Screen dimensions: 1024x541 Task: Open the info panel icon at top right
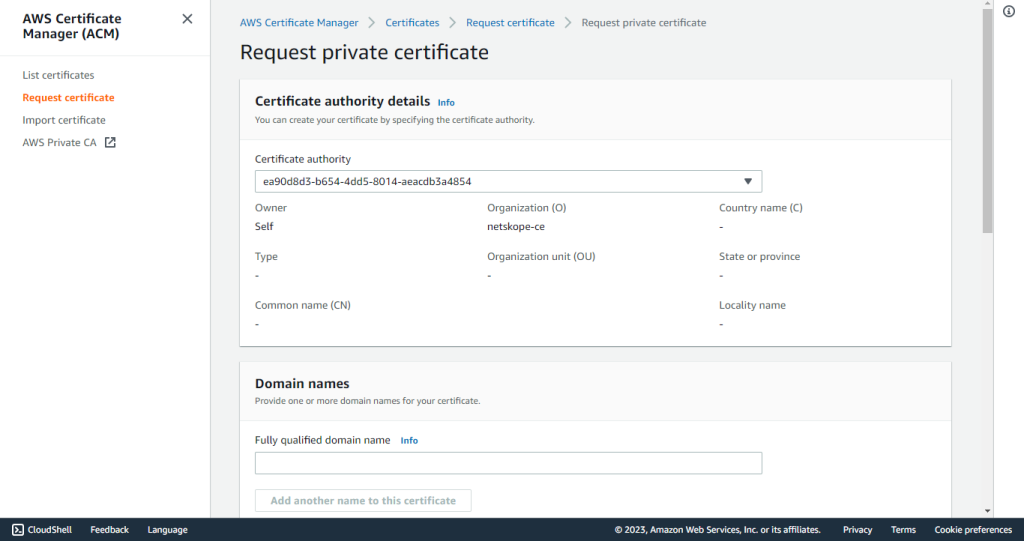pos(1009,11)
